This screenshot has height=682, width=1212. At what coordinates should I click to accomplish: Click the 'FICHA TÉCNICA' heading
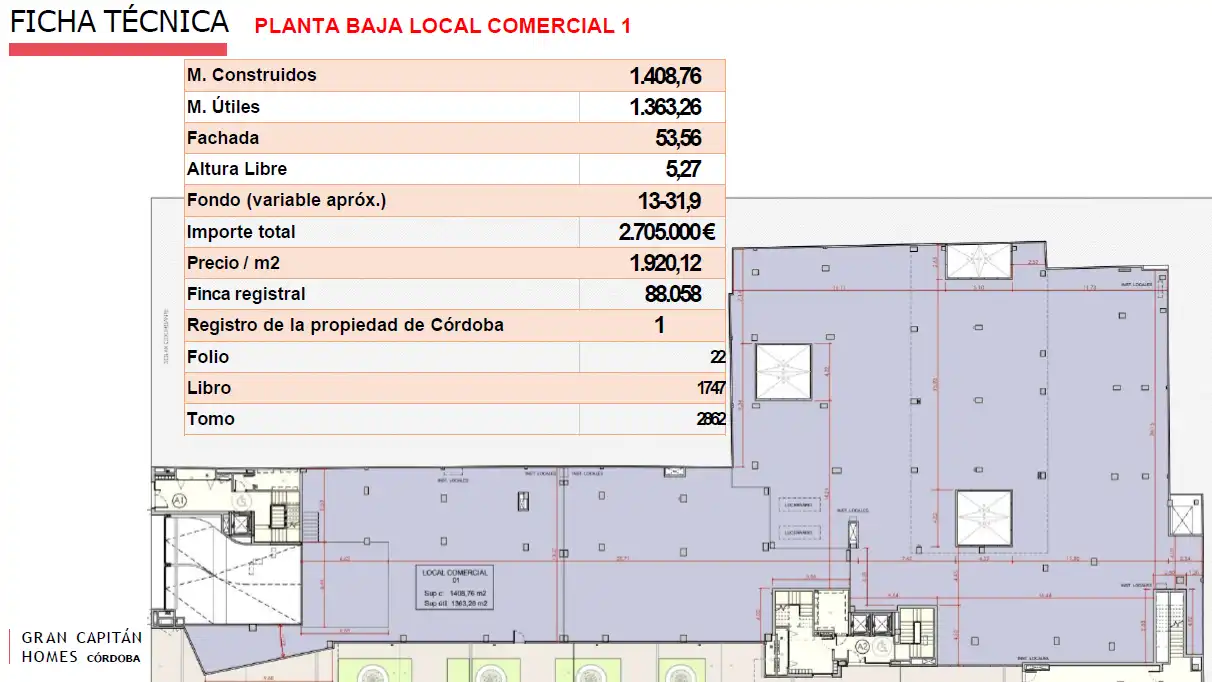tap(118, 22)
